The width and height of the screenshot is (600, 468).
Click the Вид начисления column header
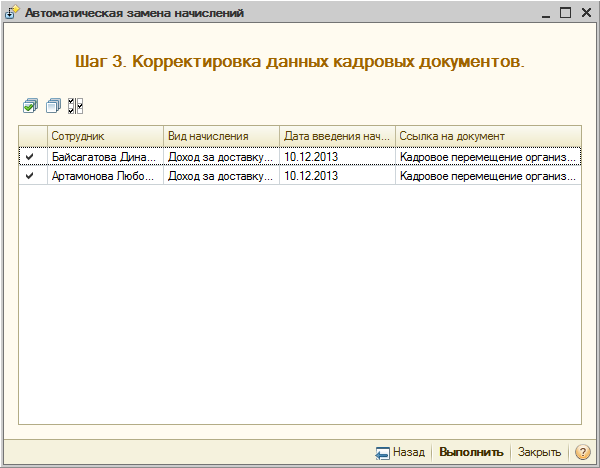click(x=221, y=136)
